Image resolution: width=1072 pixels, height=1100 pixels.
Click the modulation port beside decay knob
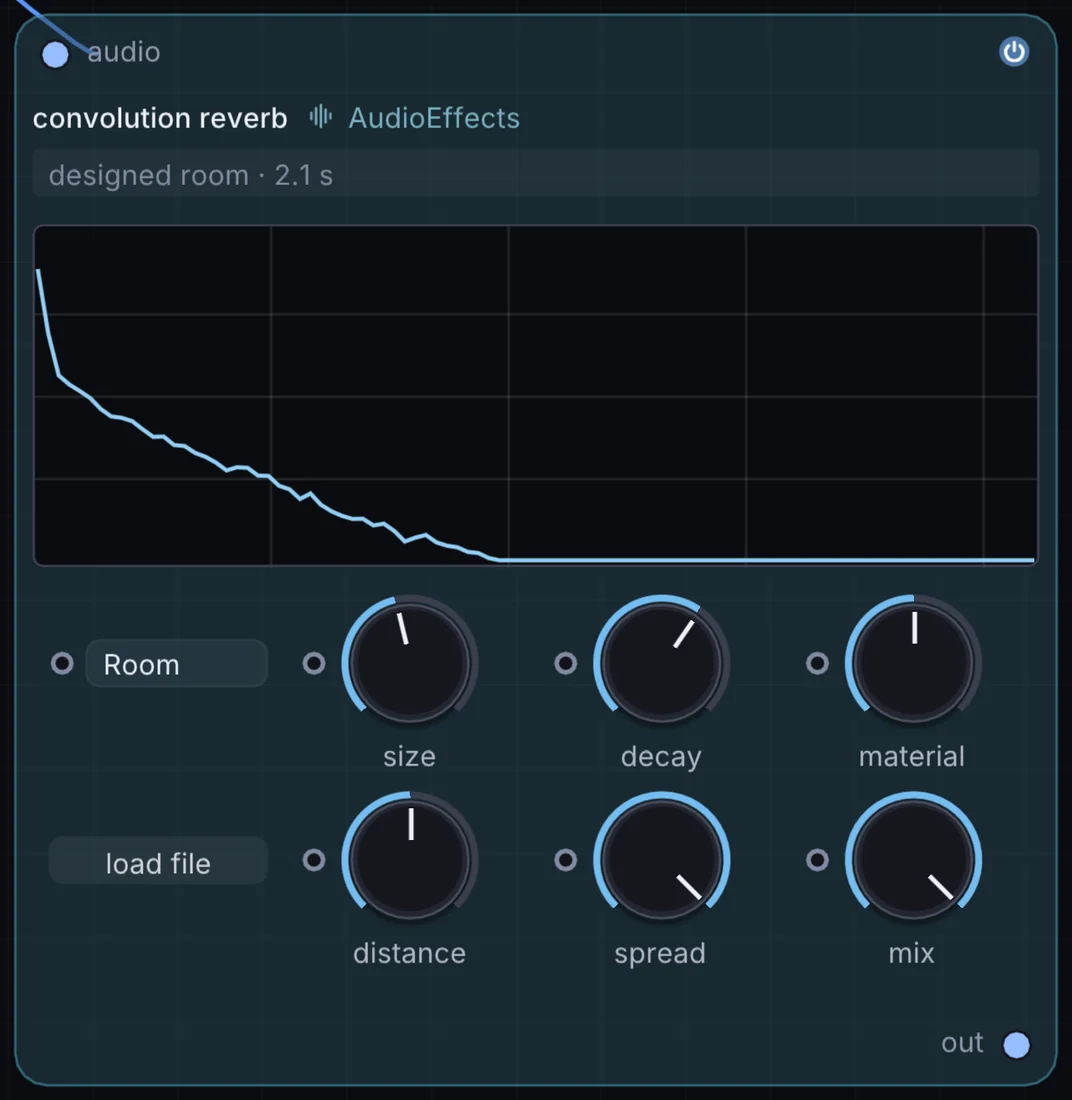[x=565, y=664]
